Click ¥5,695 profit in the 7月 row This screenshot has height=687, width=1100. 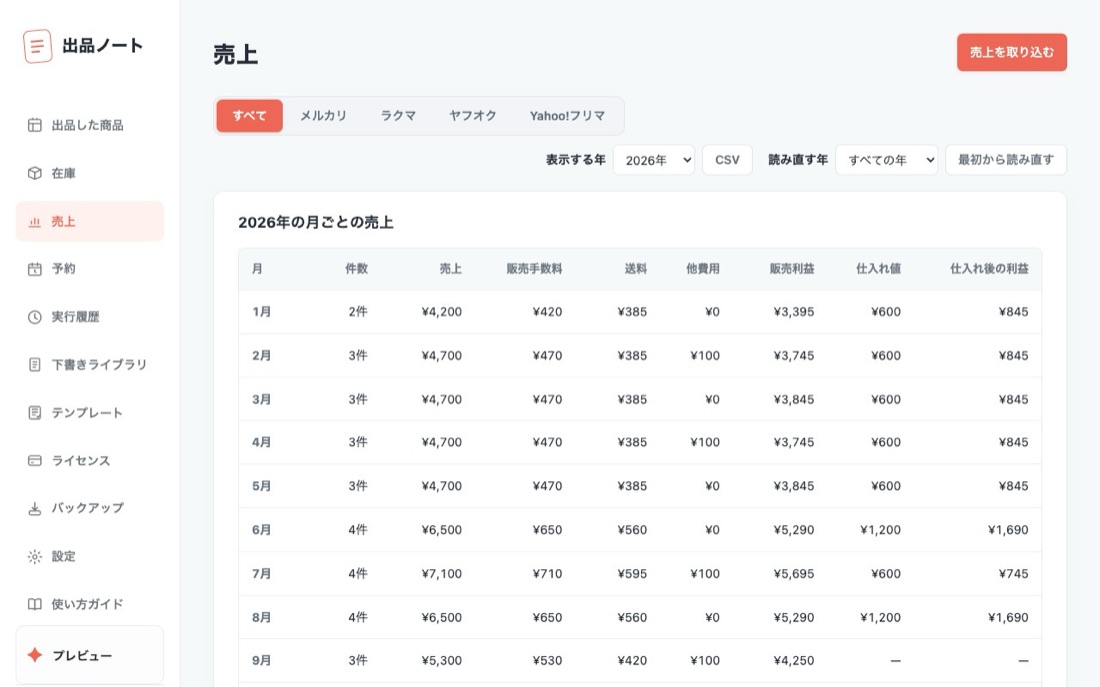pos(793,573)
